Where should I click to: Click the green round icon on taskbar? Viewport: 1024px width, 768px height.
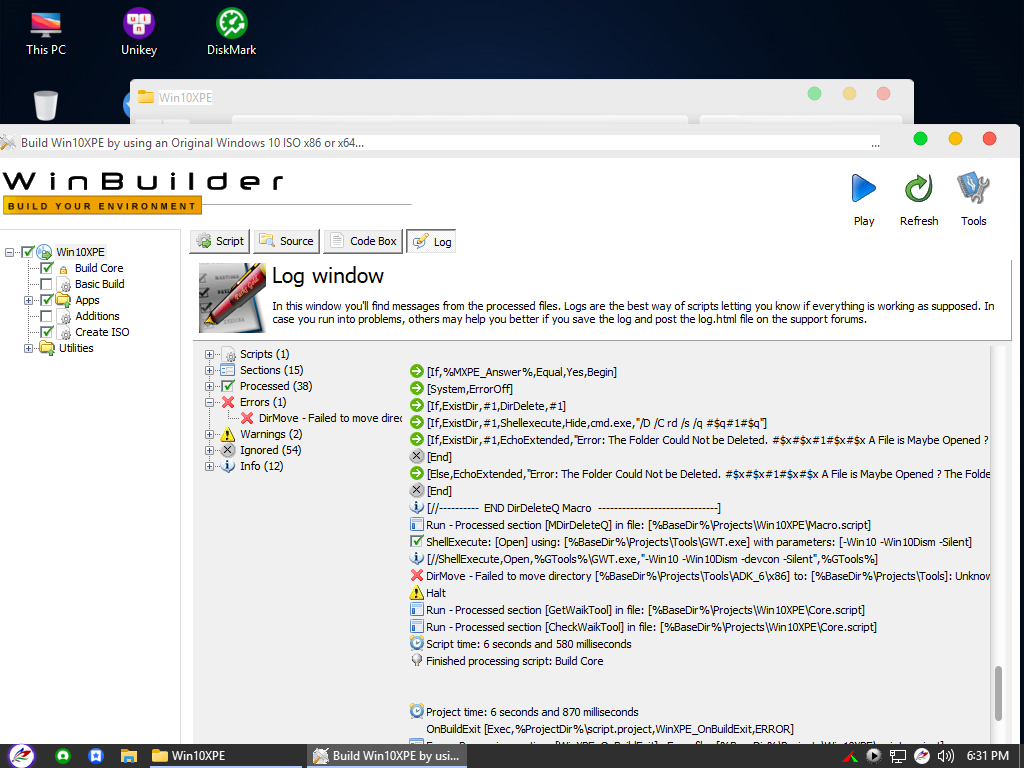point(63,756)
